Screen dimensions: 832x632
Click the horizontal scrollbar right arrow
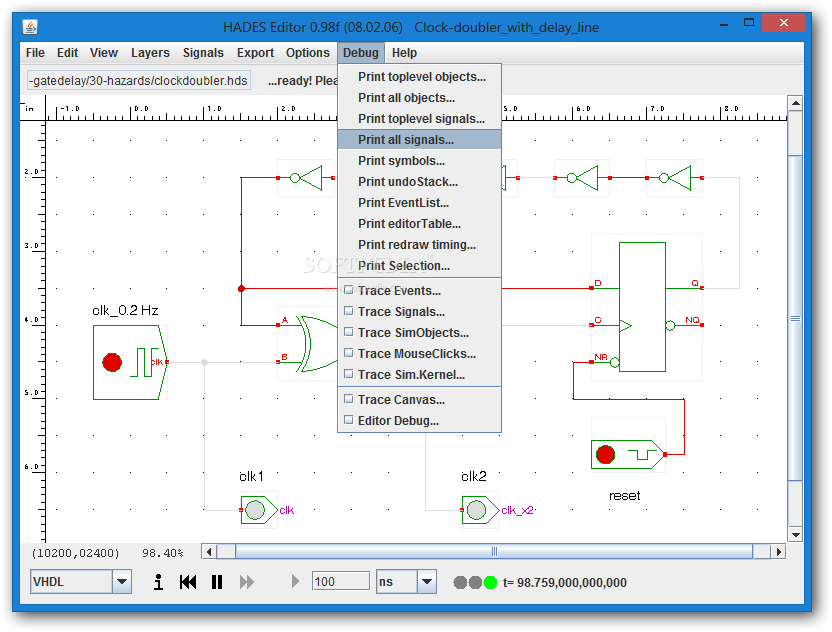[778, 552]
